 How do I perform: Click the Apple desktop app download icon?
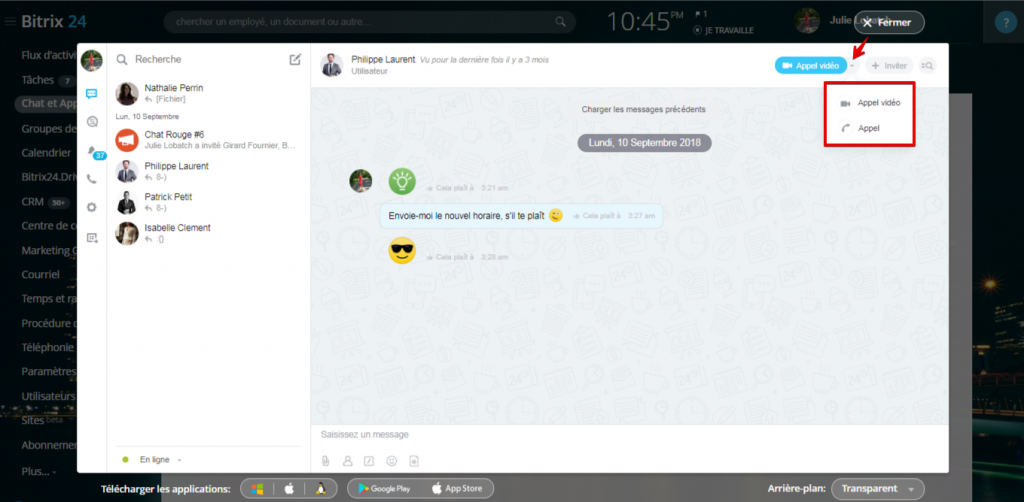click(289, 488)
